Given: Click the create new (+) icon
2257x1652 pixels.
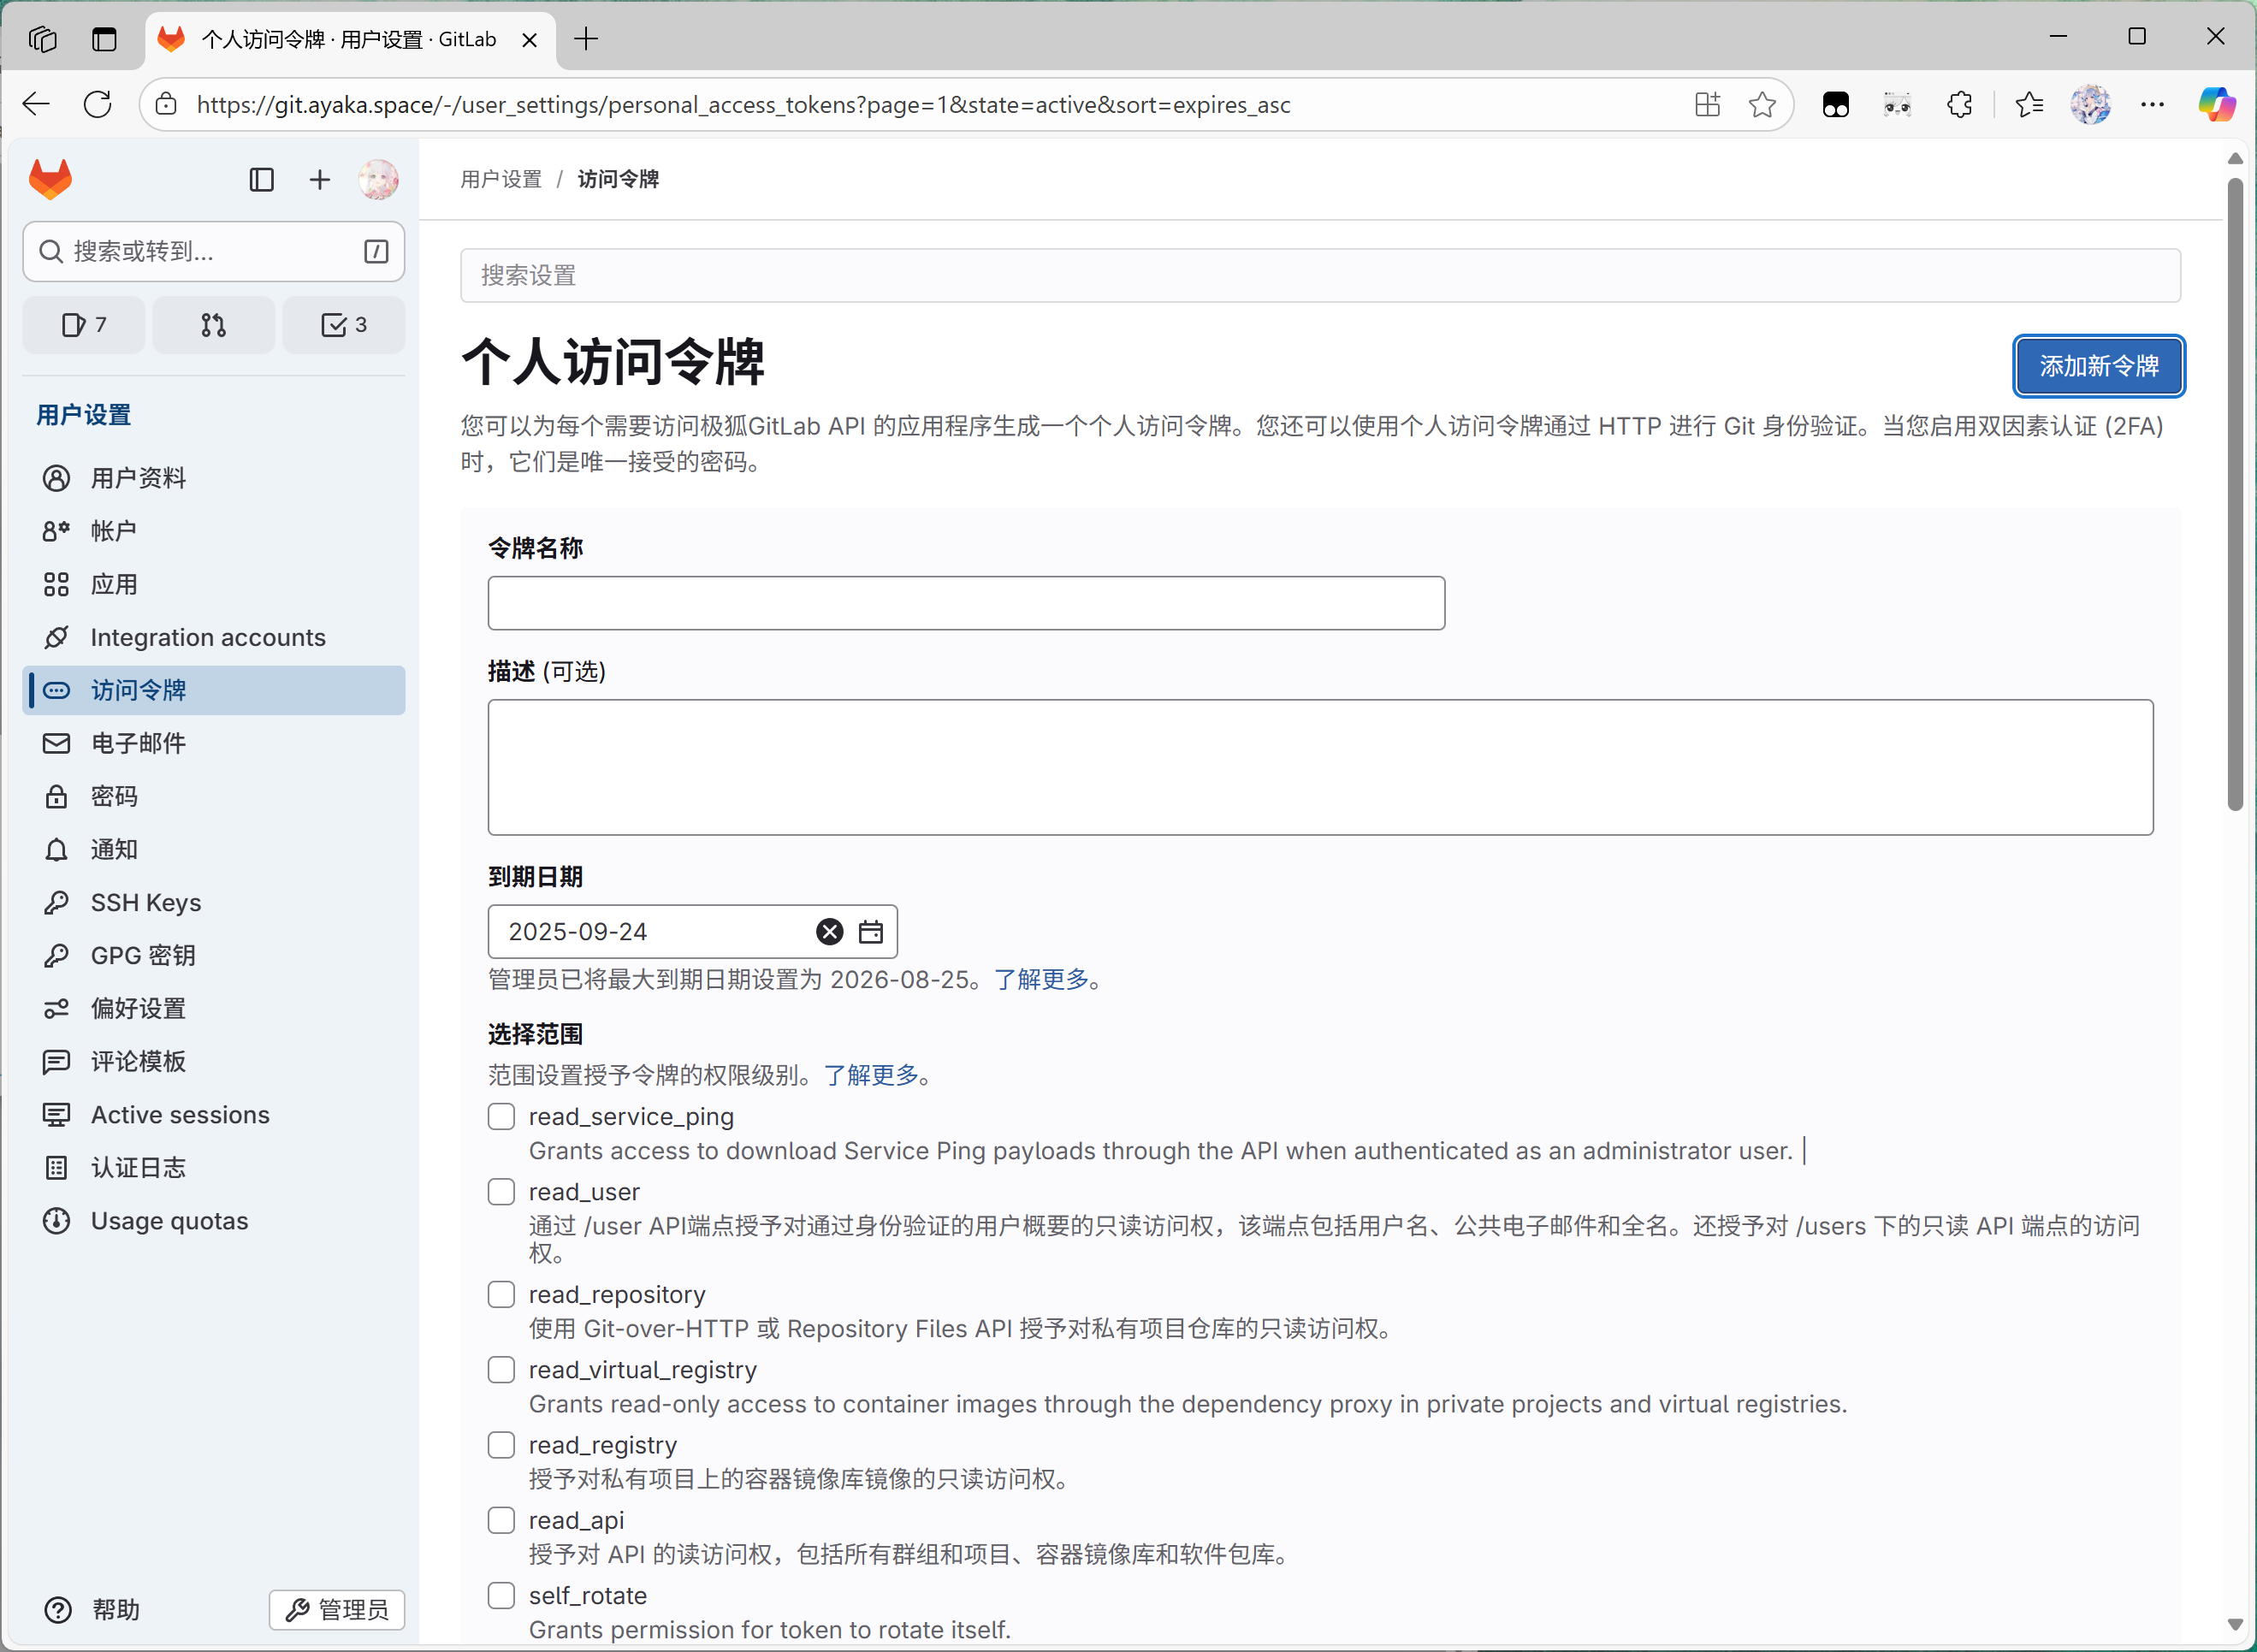Looking at the screenshot, I should pyautogui.click(x=319, y=179).
